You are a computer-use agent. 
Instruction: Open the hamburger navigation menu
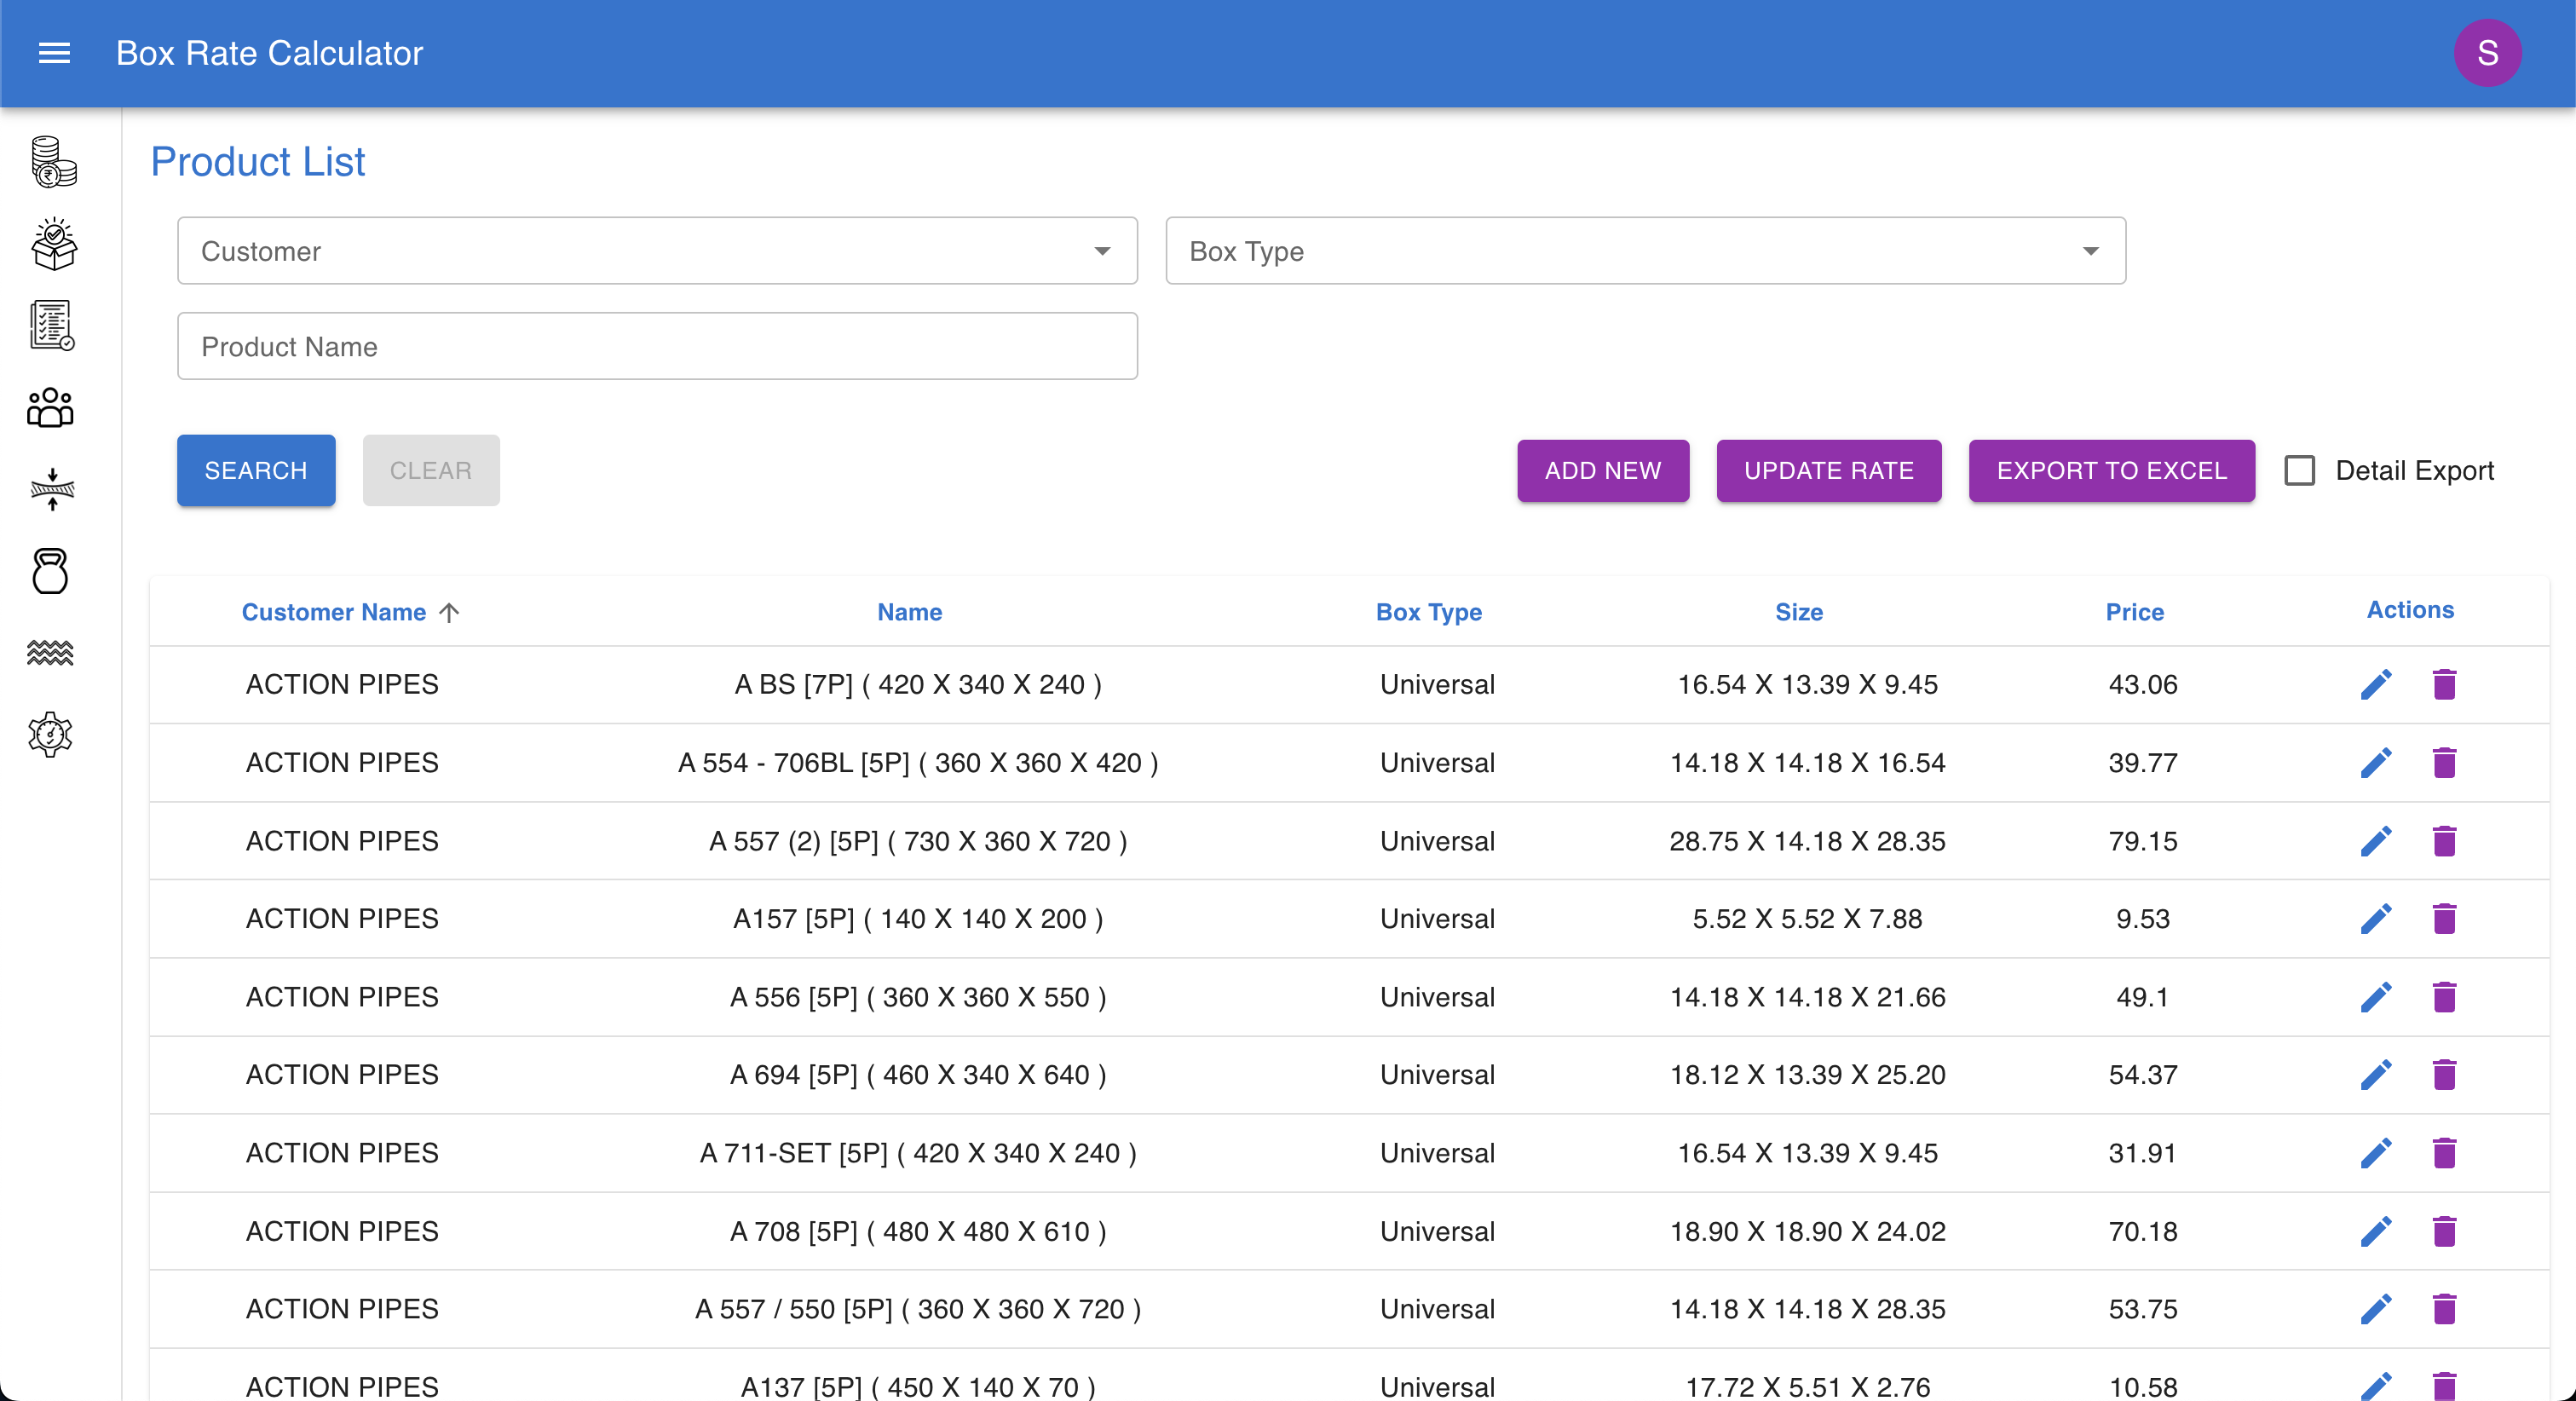click(x=54, y=53)
